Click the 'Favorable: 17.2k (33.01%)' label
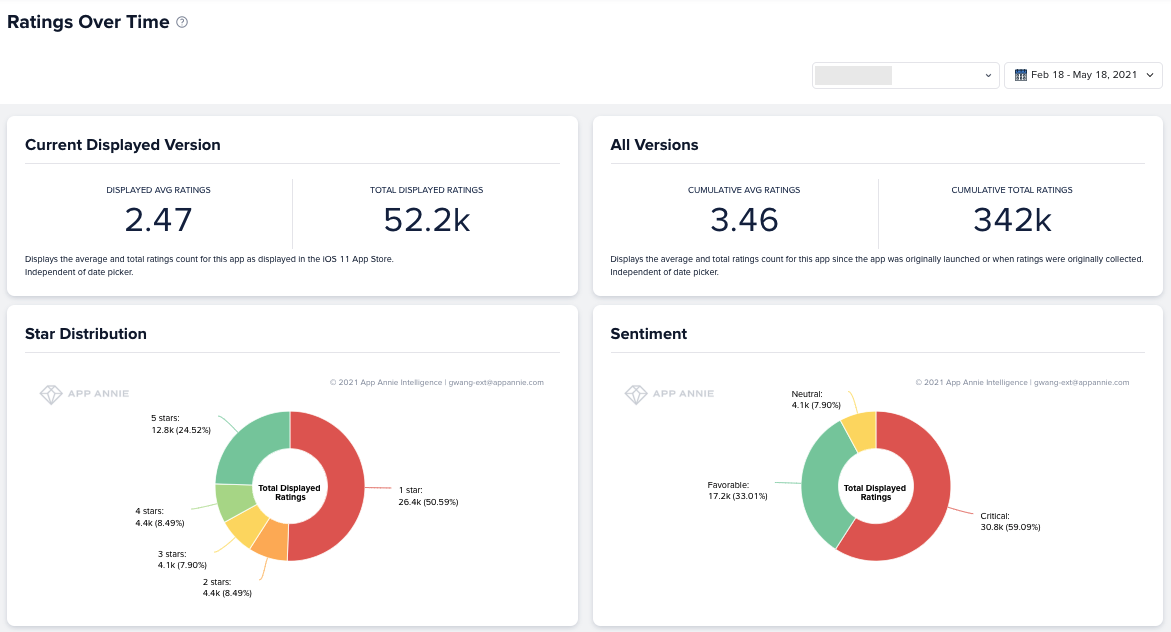The width and height of the screenshot is (1171, 632). click(737, 490)
